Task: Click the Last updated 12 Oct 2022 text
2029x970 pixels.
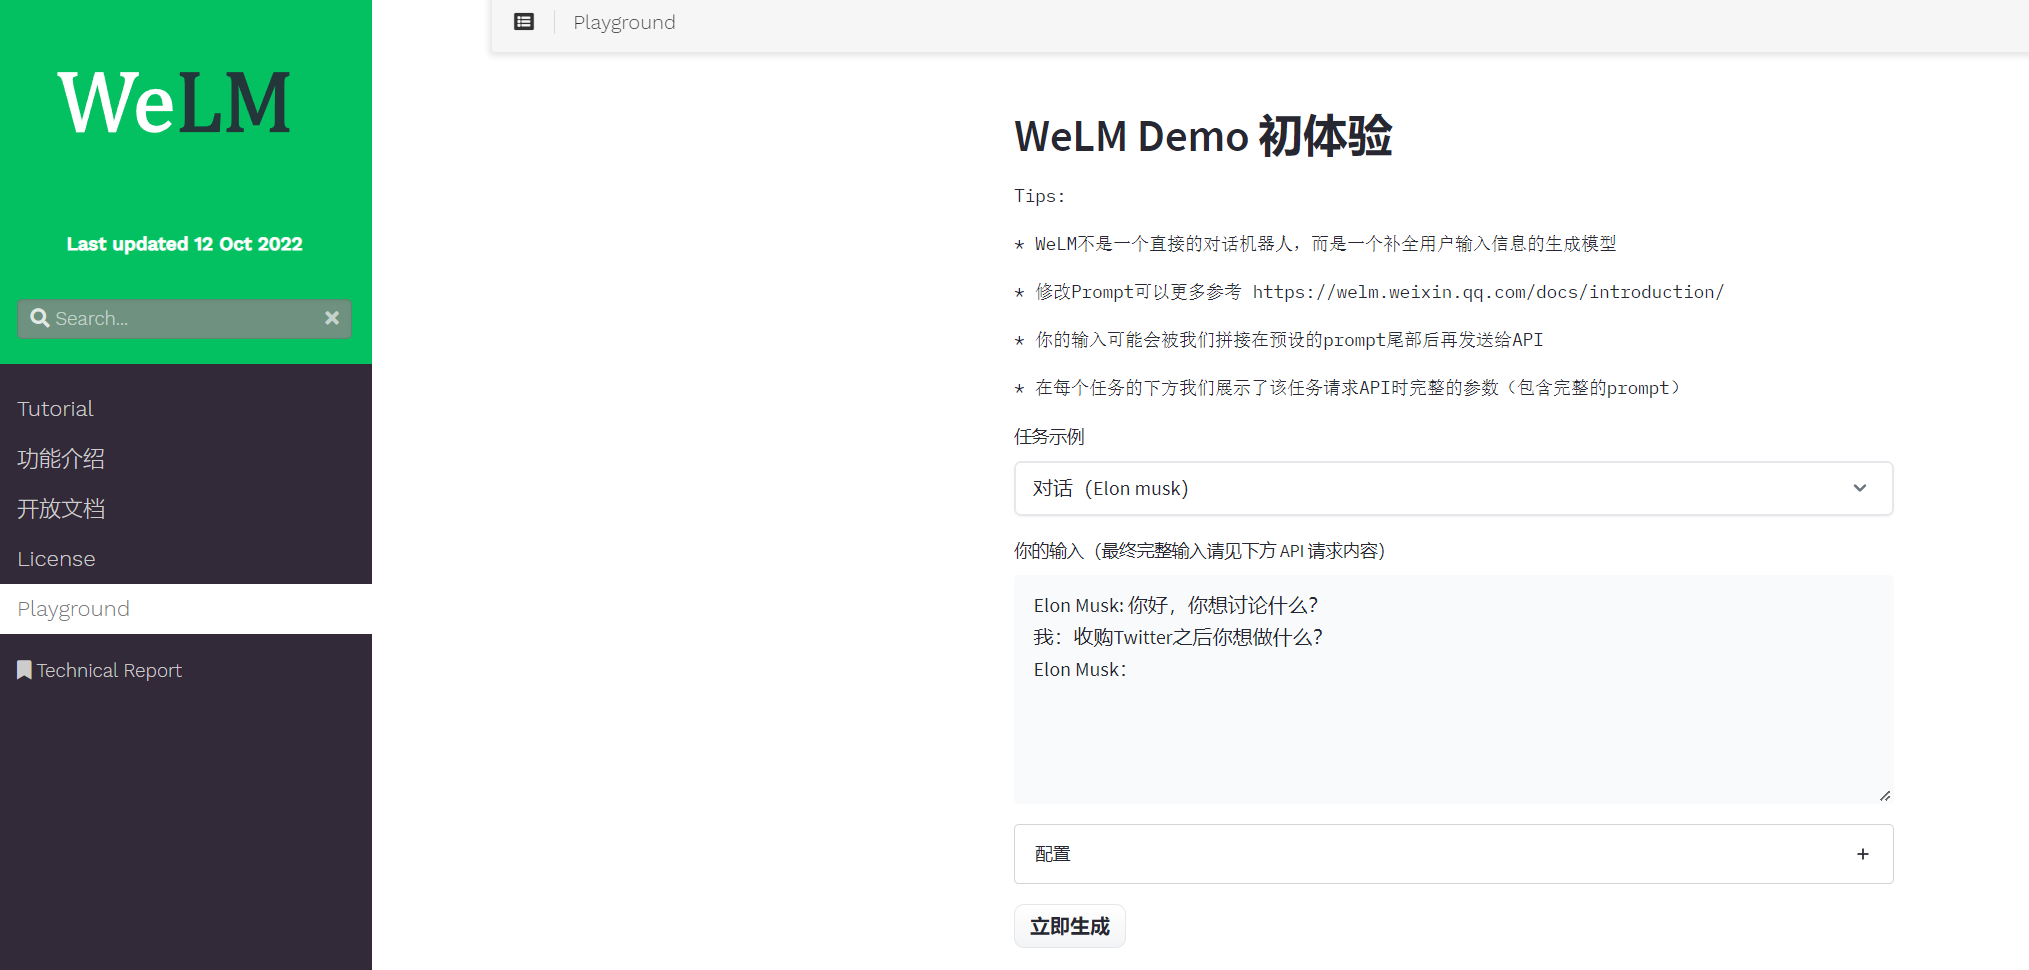Action: (185, 244)
